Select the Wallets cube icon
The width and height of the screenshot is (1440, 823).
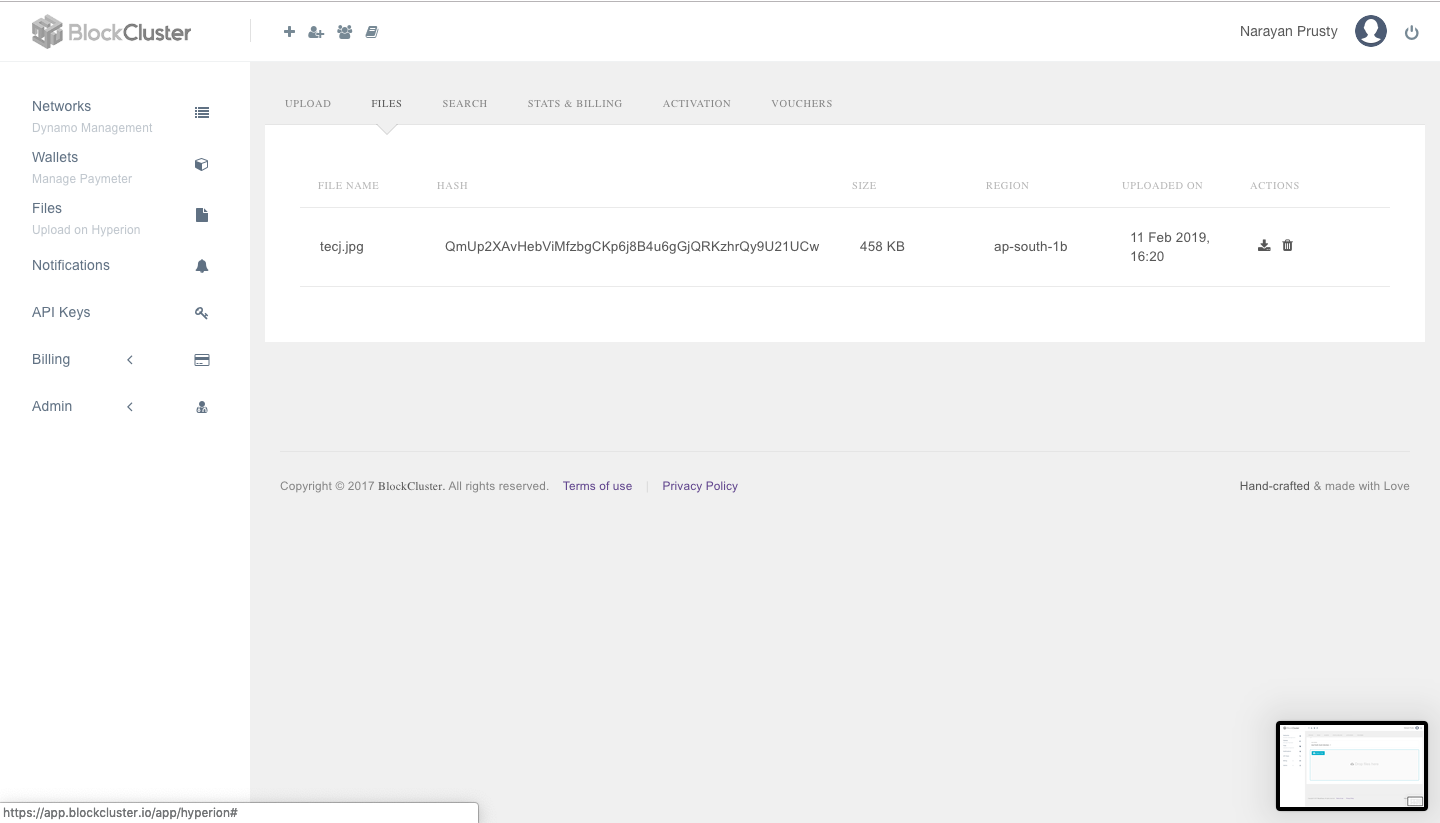click(x=202, y=164)
